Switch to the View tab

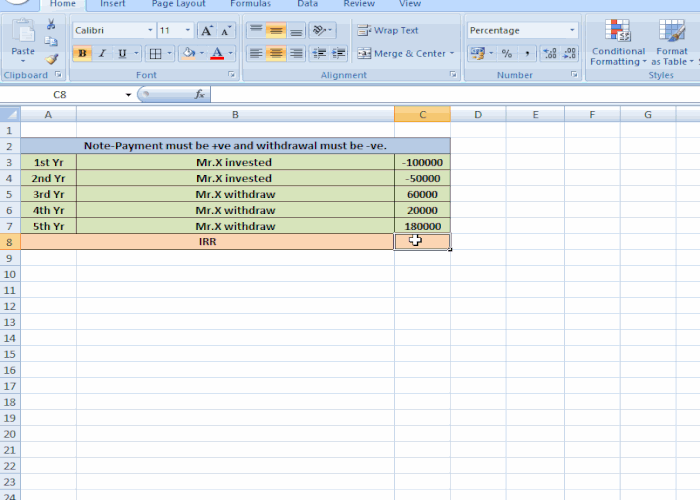tap(410, 4)
